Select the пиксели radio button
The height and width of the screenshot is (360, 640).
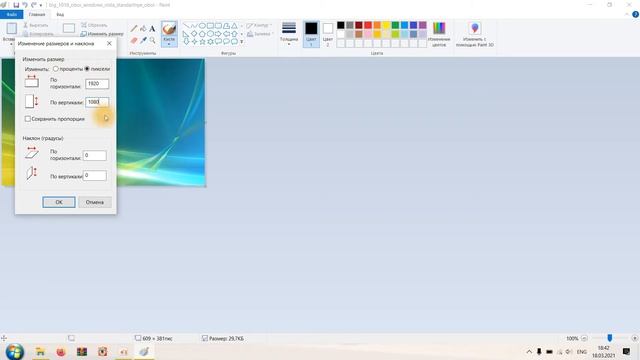click(87, 69)
